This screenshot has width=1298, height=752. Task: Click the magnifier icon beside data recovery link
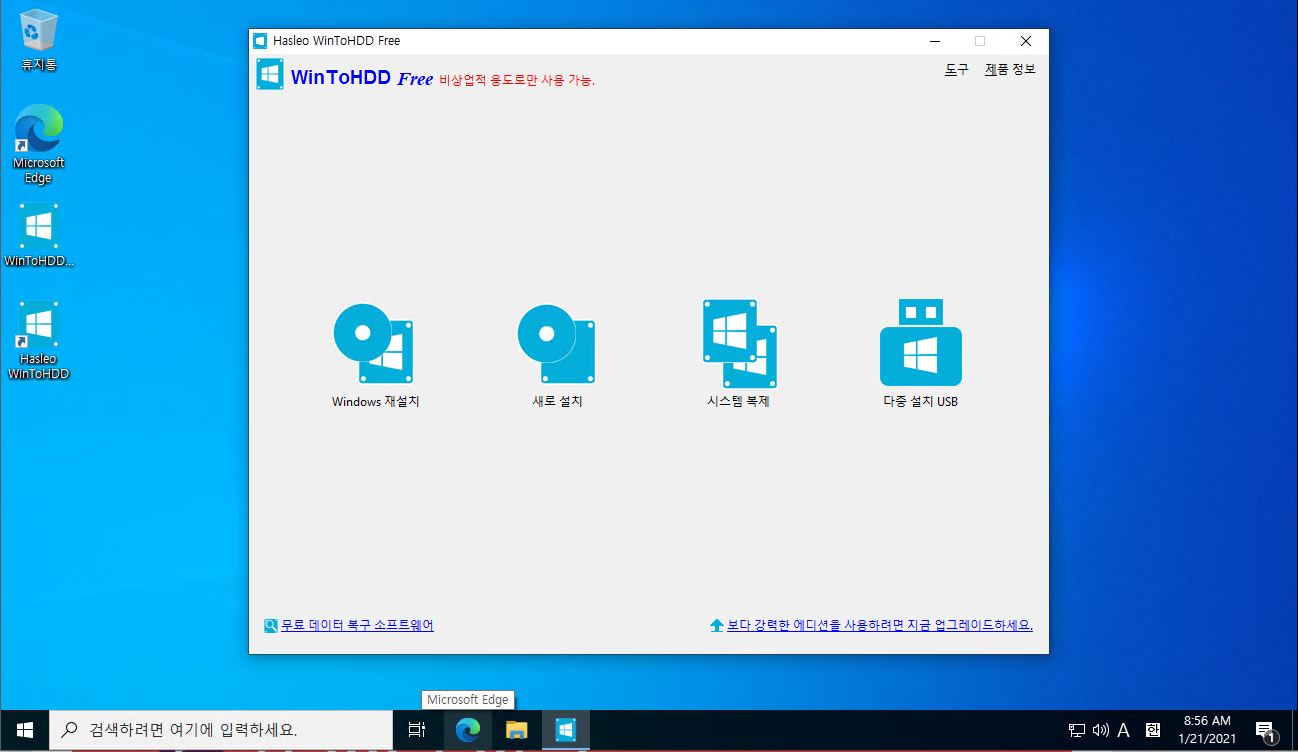(270, 626)
